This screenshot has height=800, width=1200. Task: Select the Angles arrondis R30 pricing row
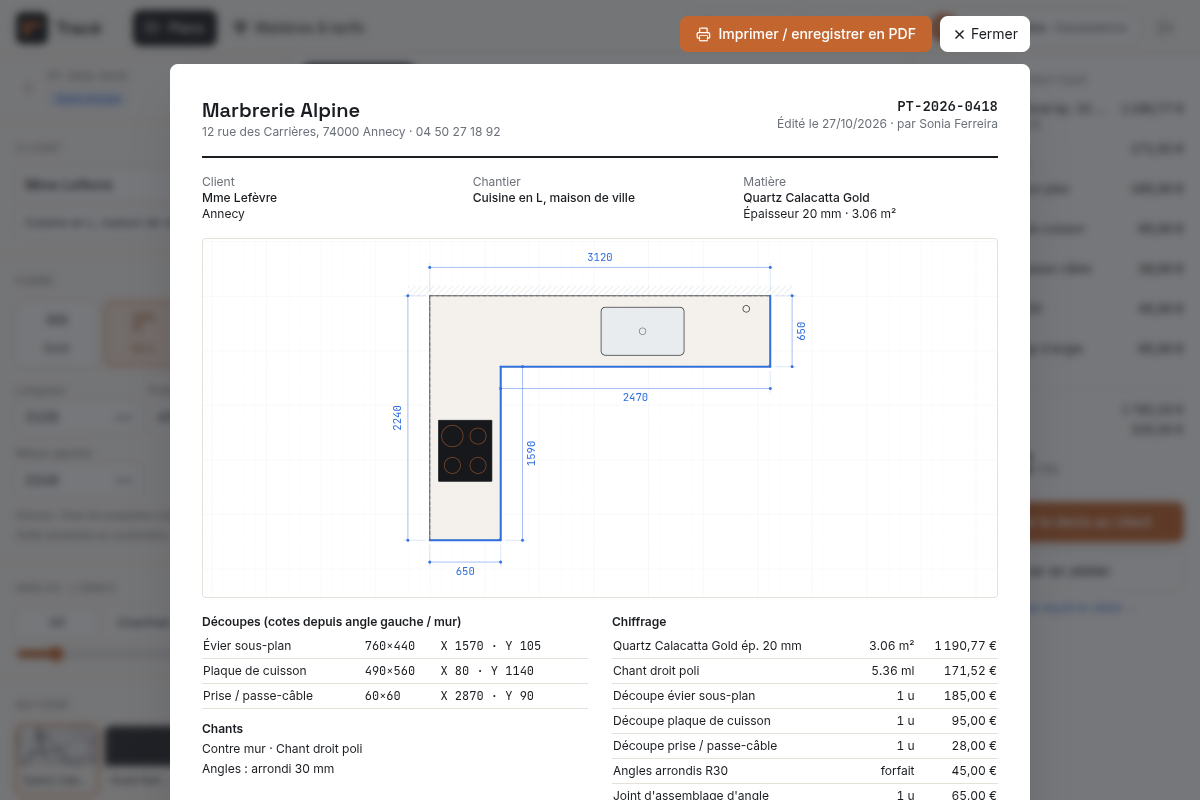click(x=805, y=771)
